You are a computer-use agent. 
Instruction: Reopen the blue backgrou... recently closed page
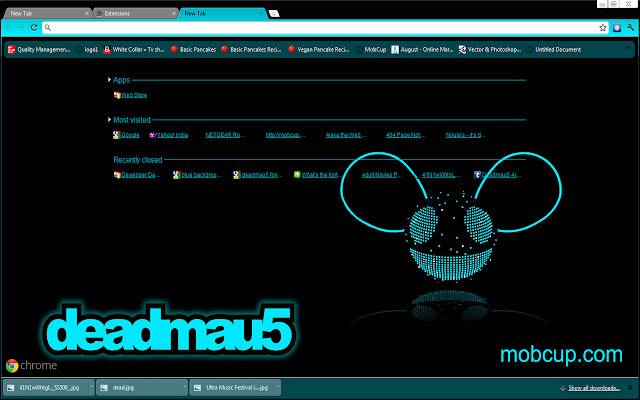(201, 175)
